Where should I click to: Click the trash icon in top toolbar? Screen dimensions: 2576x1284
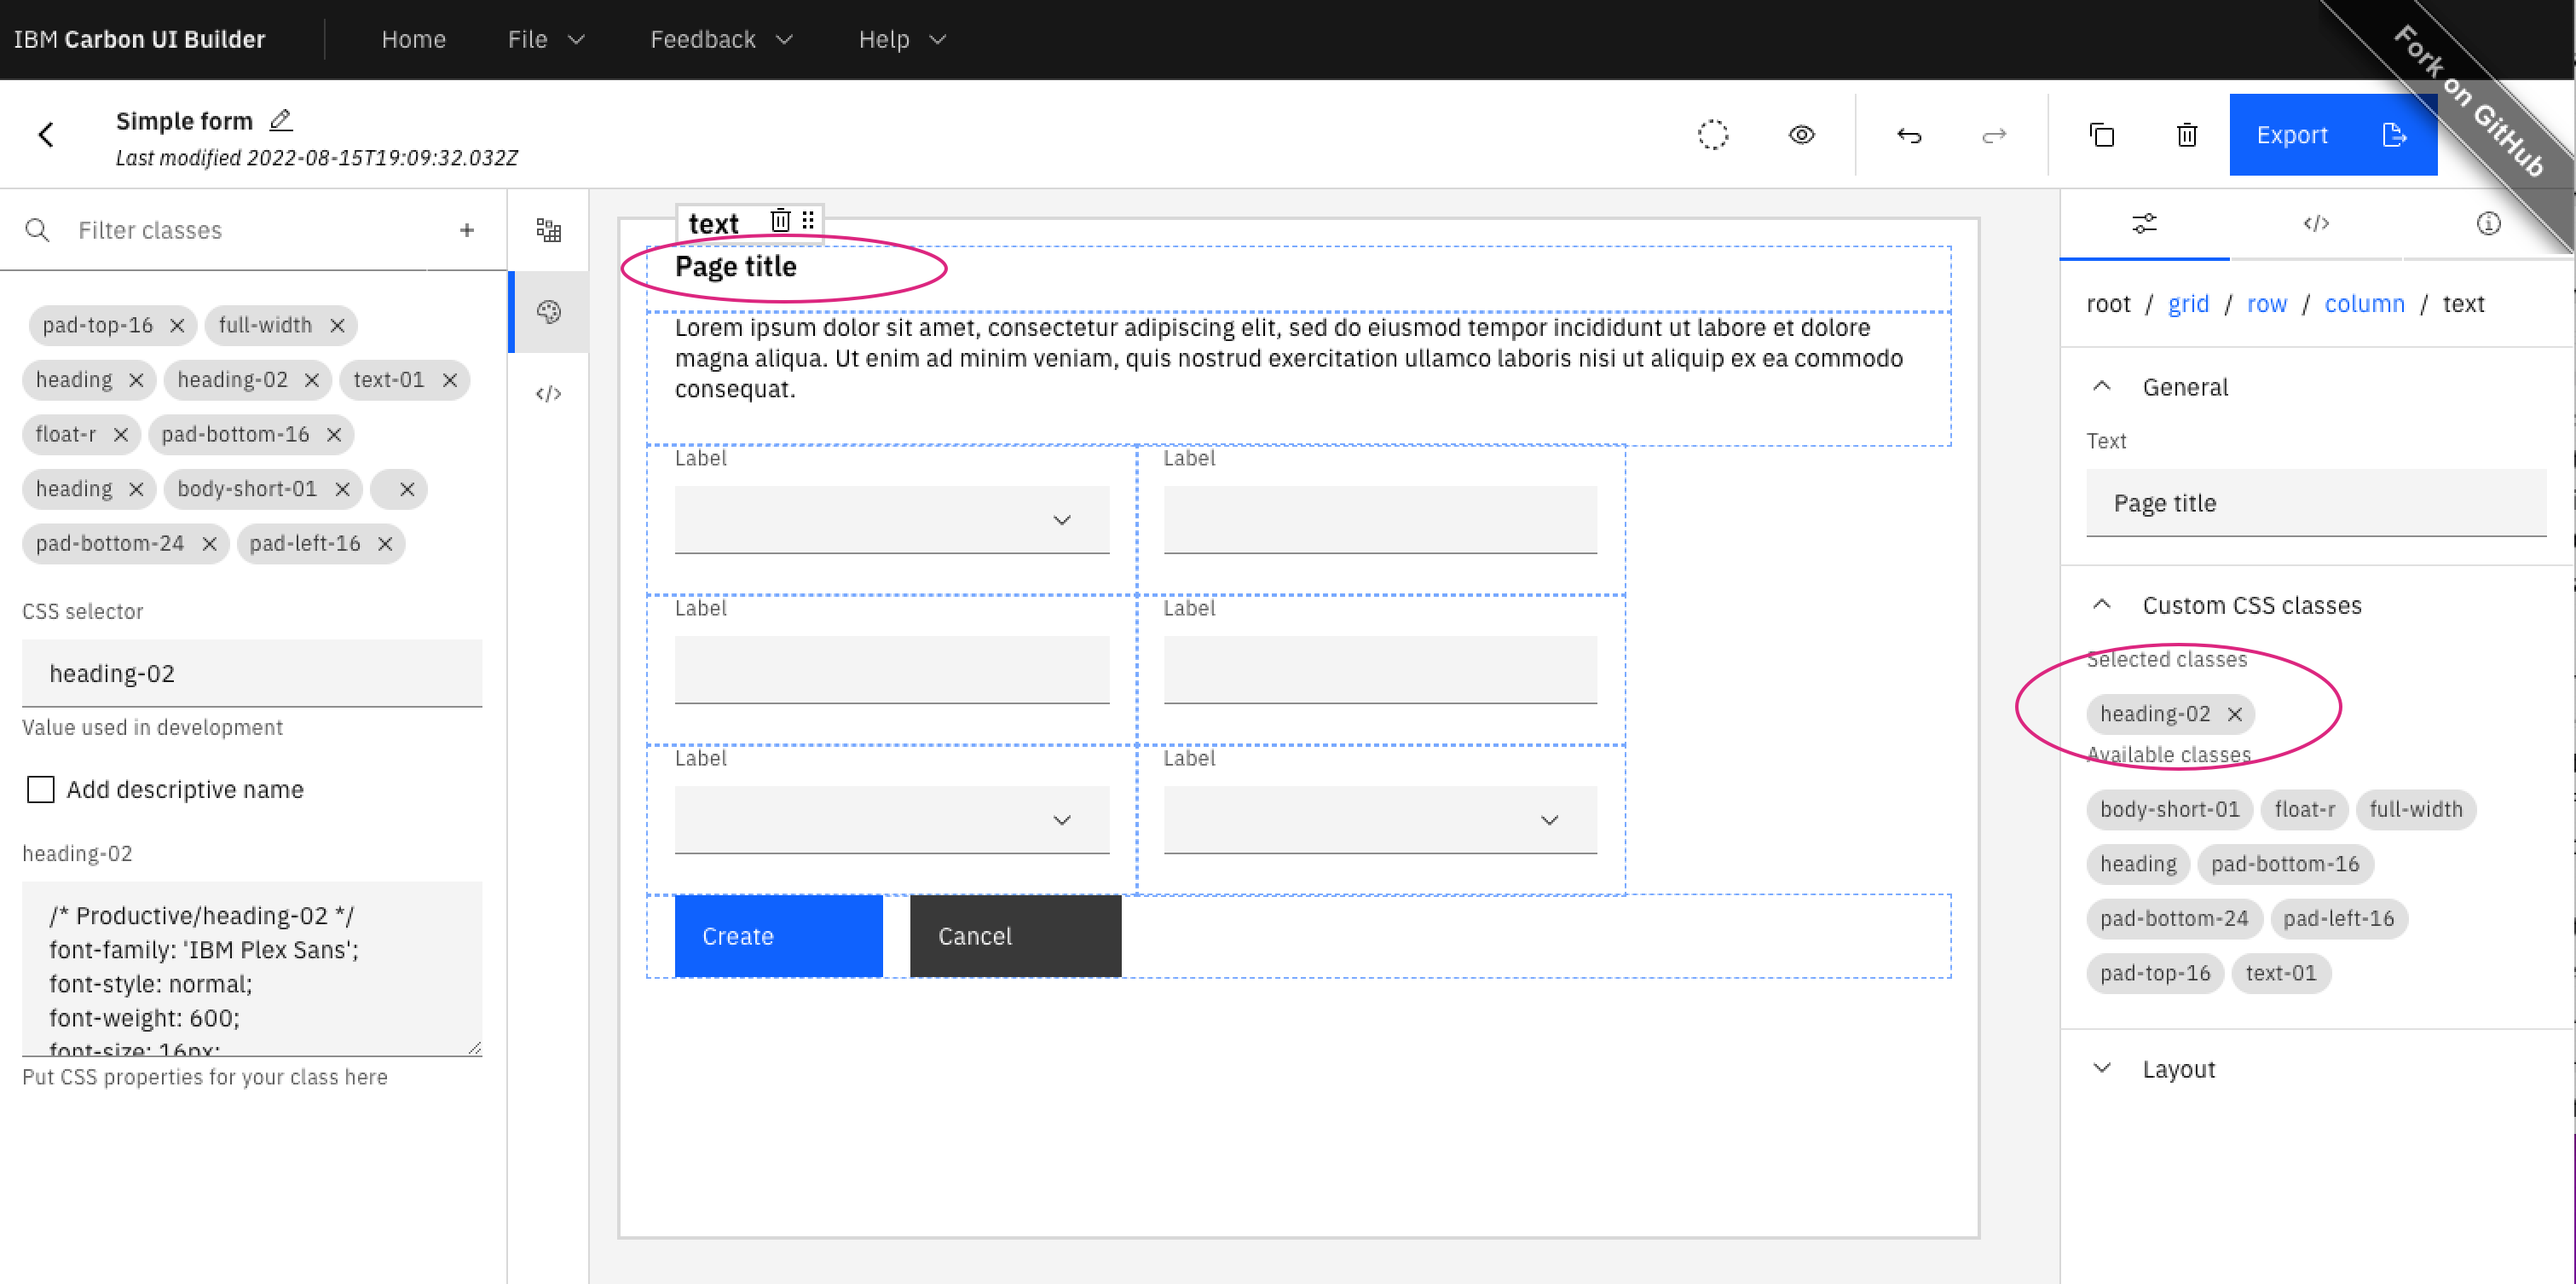(2187, 135)
